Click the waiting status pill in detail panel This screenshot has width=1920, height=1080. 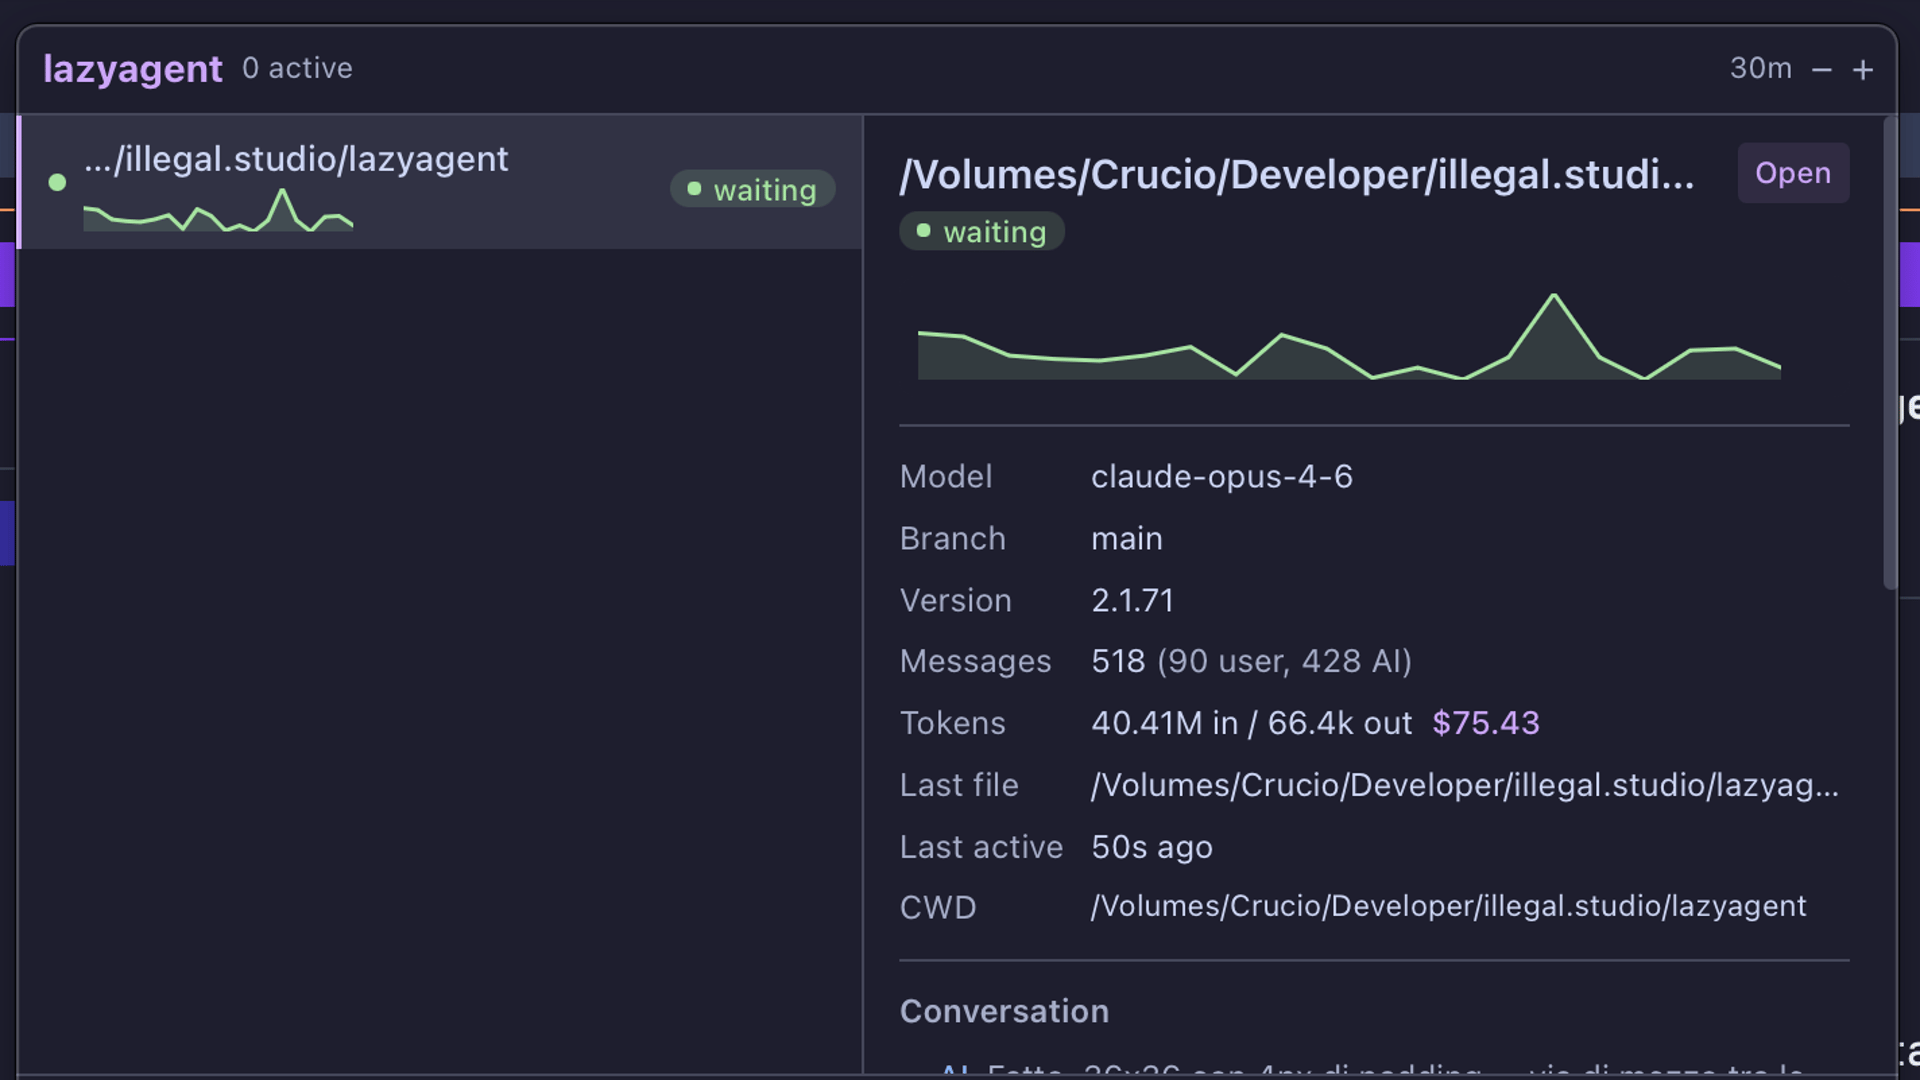981,231
